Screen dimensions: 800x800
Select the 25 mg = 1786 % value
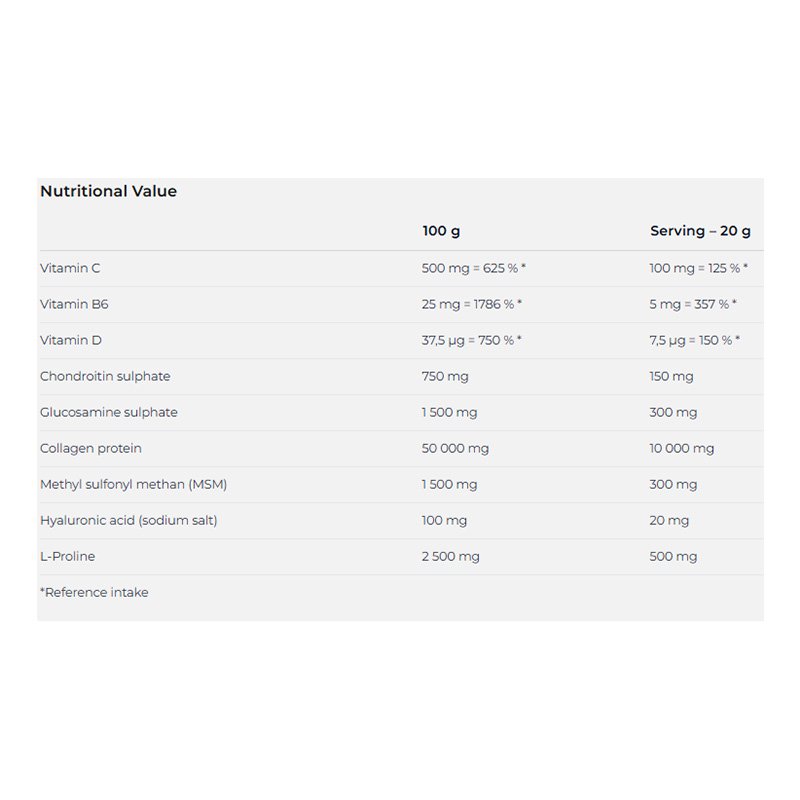[x=472, y=304]
